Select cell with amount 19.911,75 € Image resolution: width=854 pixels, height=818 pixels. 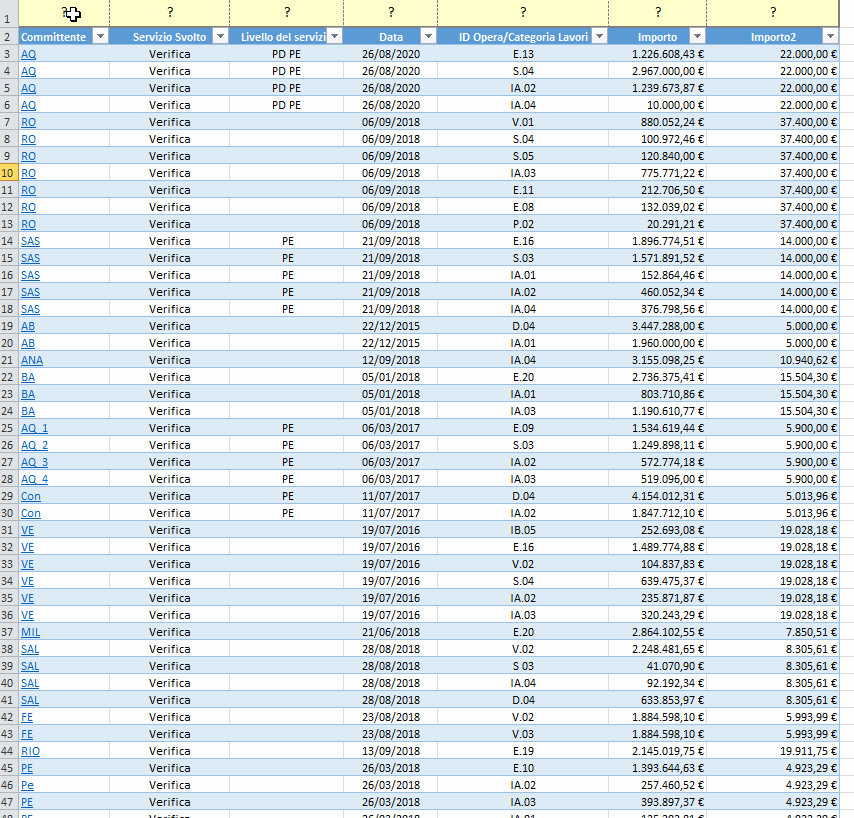coord(772,750)
